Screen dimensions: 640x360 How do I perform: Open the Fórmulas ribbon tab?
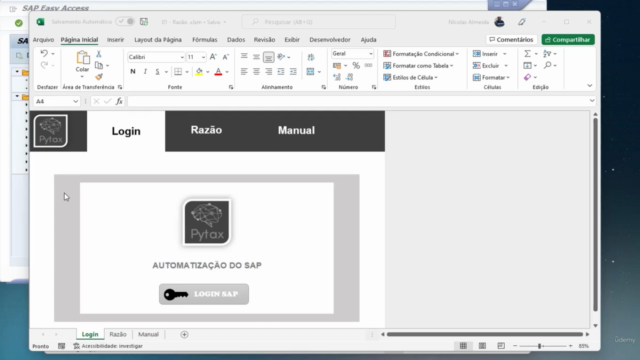[204, 40]
